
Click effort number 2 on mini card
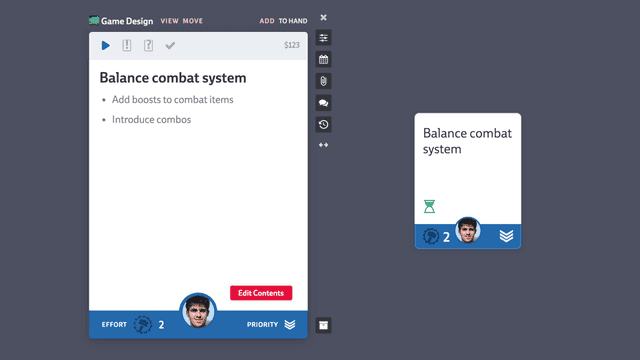pyautogui.click(x=447, y=237)
